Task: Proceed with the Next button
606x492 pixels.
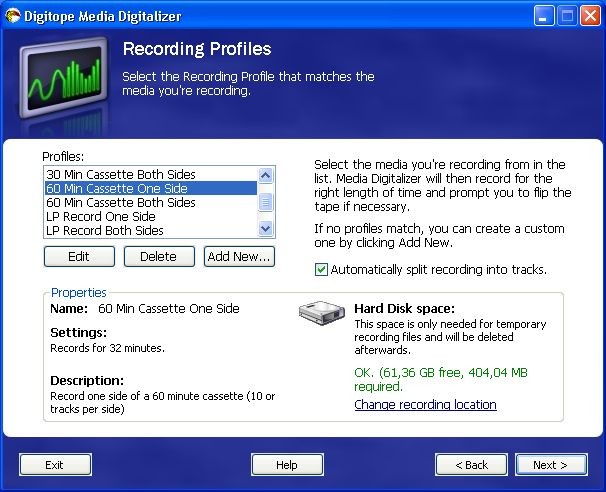Action: pyautogui.click(x=551, y=465)
